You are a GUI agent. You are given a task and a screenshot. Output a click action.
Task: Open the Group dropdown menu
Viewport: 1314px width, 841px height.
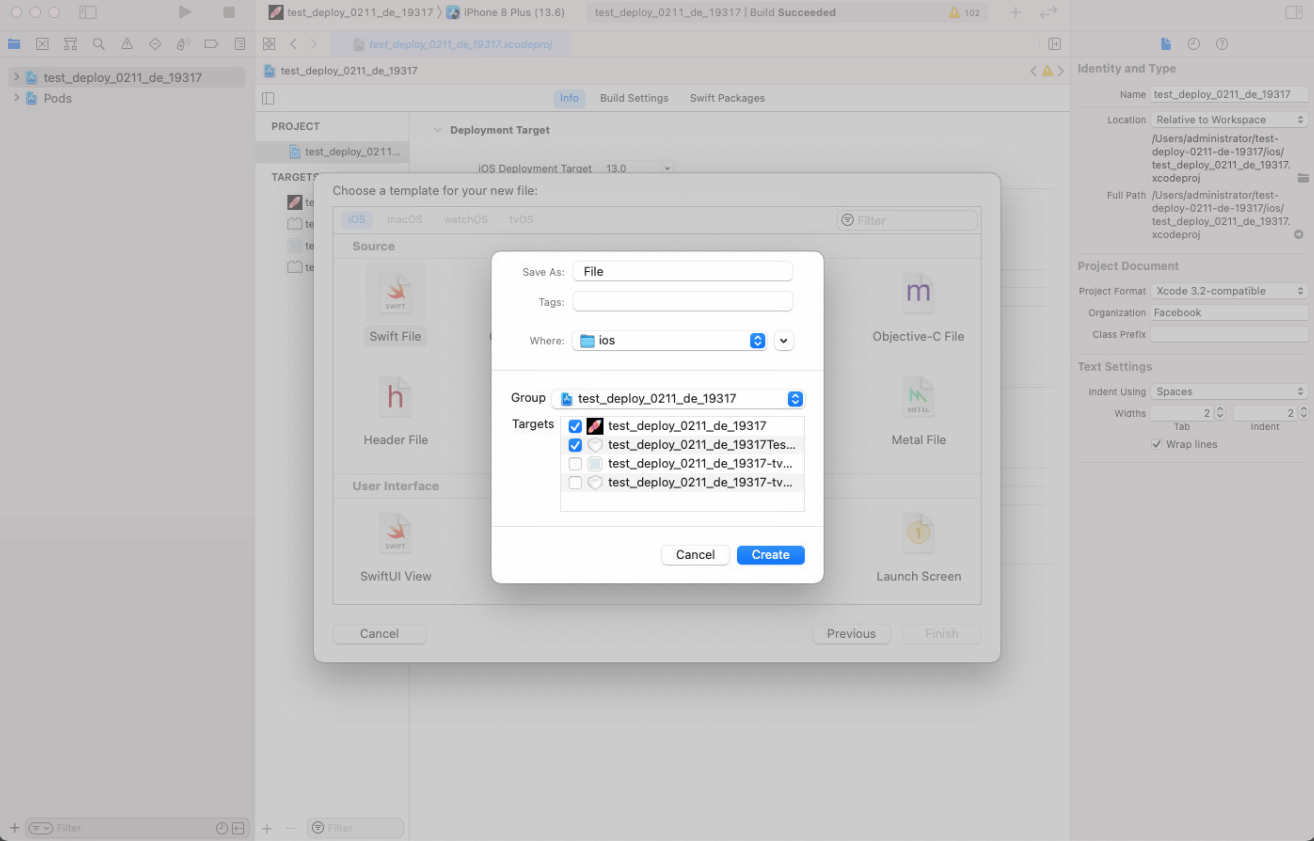click(x=678, y=398)
